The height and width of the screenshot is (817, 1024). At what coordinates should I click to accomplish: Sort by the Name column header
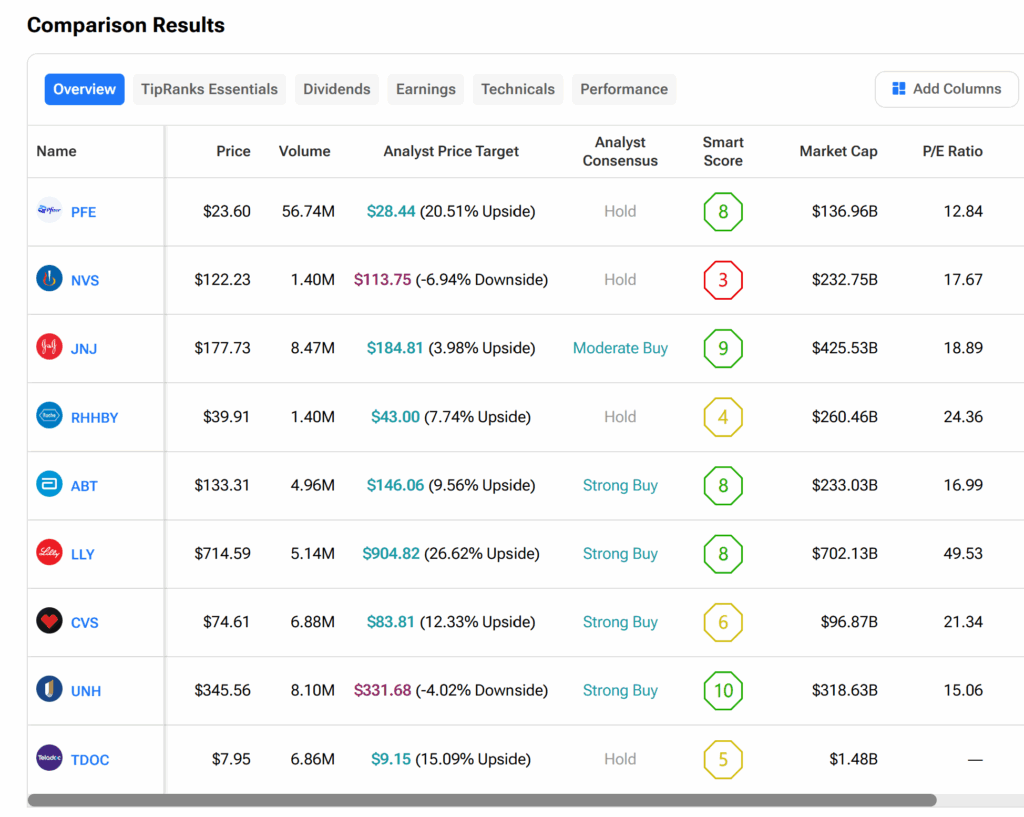[x=56, y=151]
